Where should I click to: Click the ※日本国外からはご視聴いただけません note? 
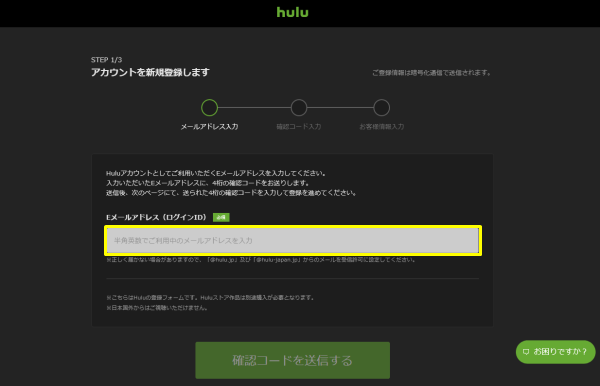click(157, 308)
